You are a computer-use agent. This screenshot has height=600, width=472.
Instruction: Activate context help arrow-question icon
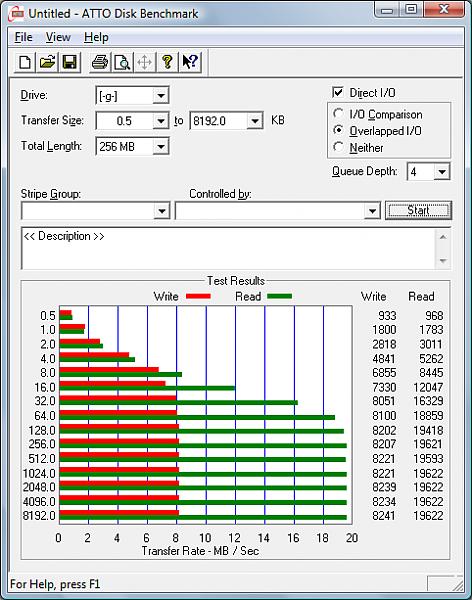tap(190, 62)
